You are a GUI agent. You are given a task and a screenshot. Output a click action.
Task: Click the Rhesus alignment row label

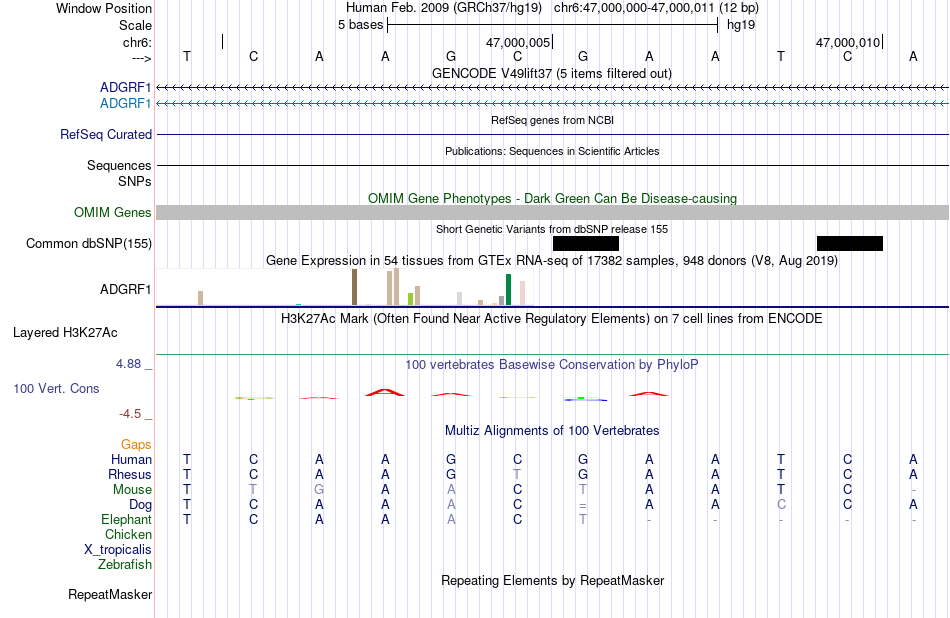pos(130,475)
